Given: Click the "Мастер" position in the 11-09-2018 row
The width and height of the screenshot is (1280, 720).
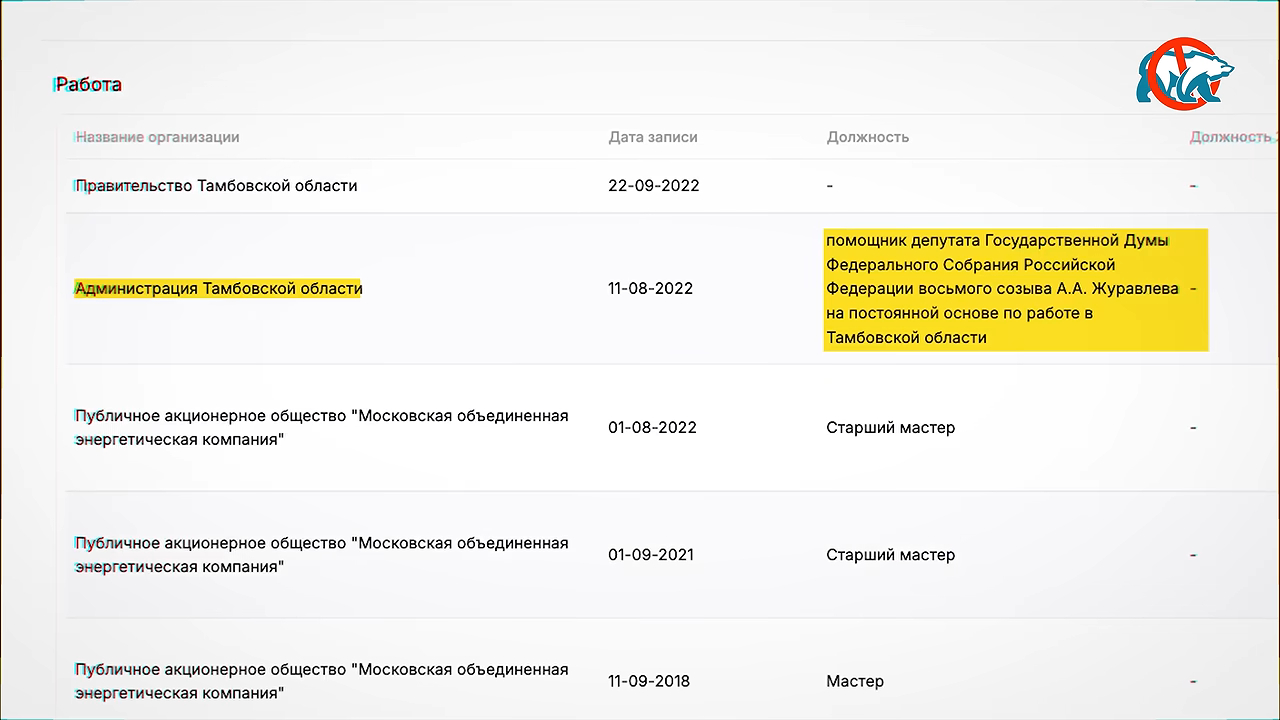Looking at the screenshot, I should [x=855, y=682].
